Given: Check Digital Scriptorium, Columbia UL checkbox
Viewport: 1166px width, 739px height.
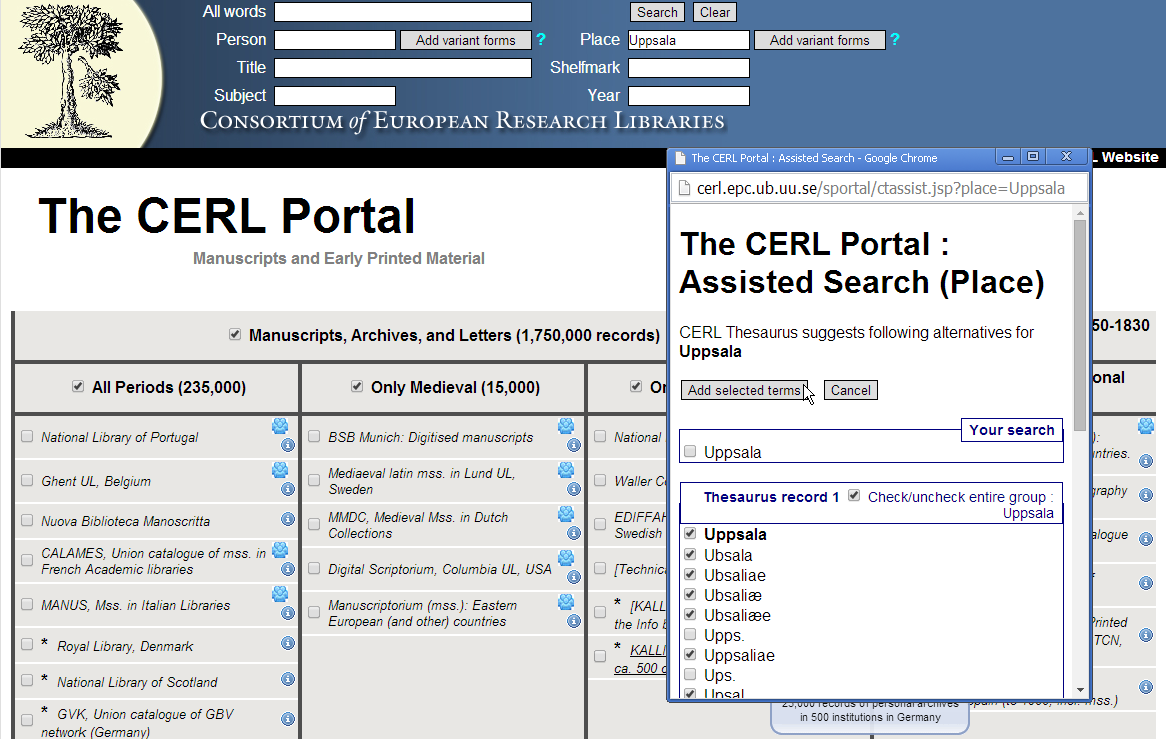Looking at the screenshot, I should coord(314,569).
